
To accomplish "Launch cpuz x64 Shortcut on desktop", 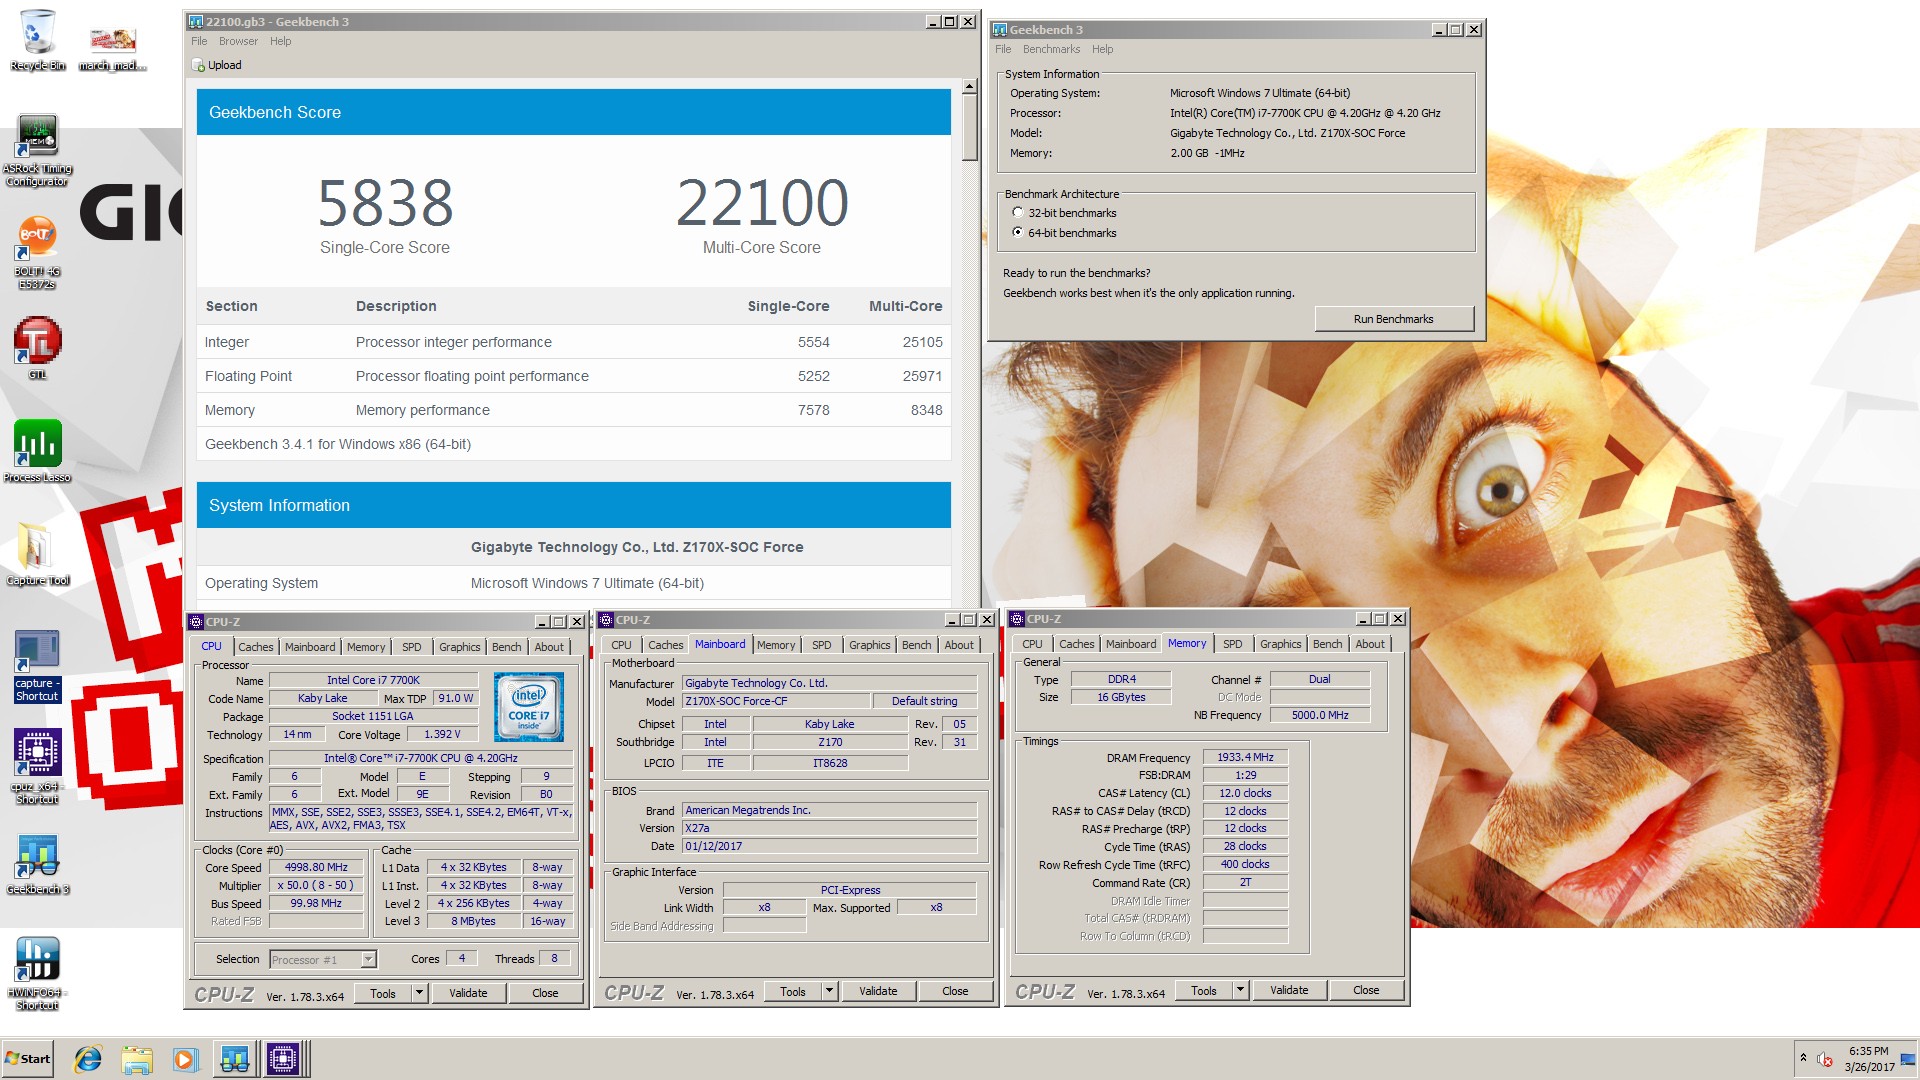I will coord(37,766).
